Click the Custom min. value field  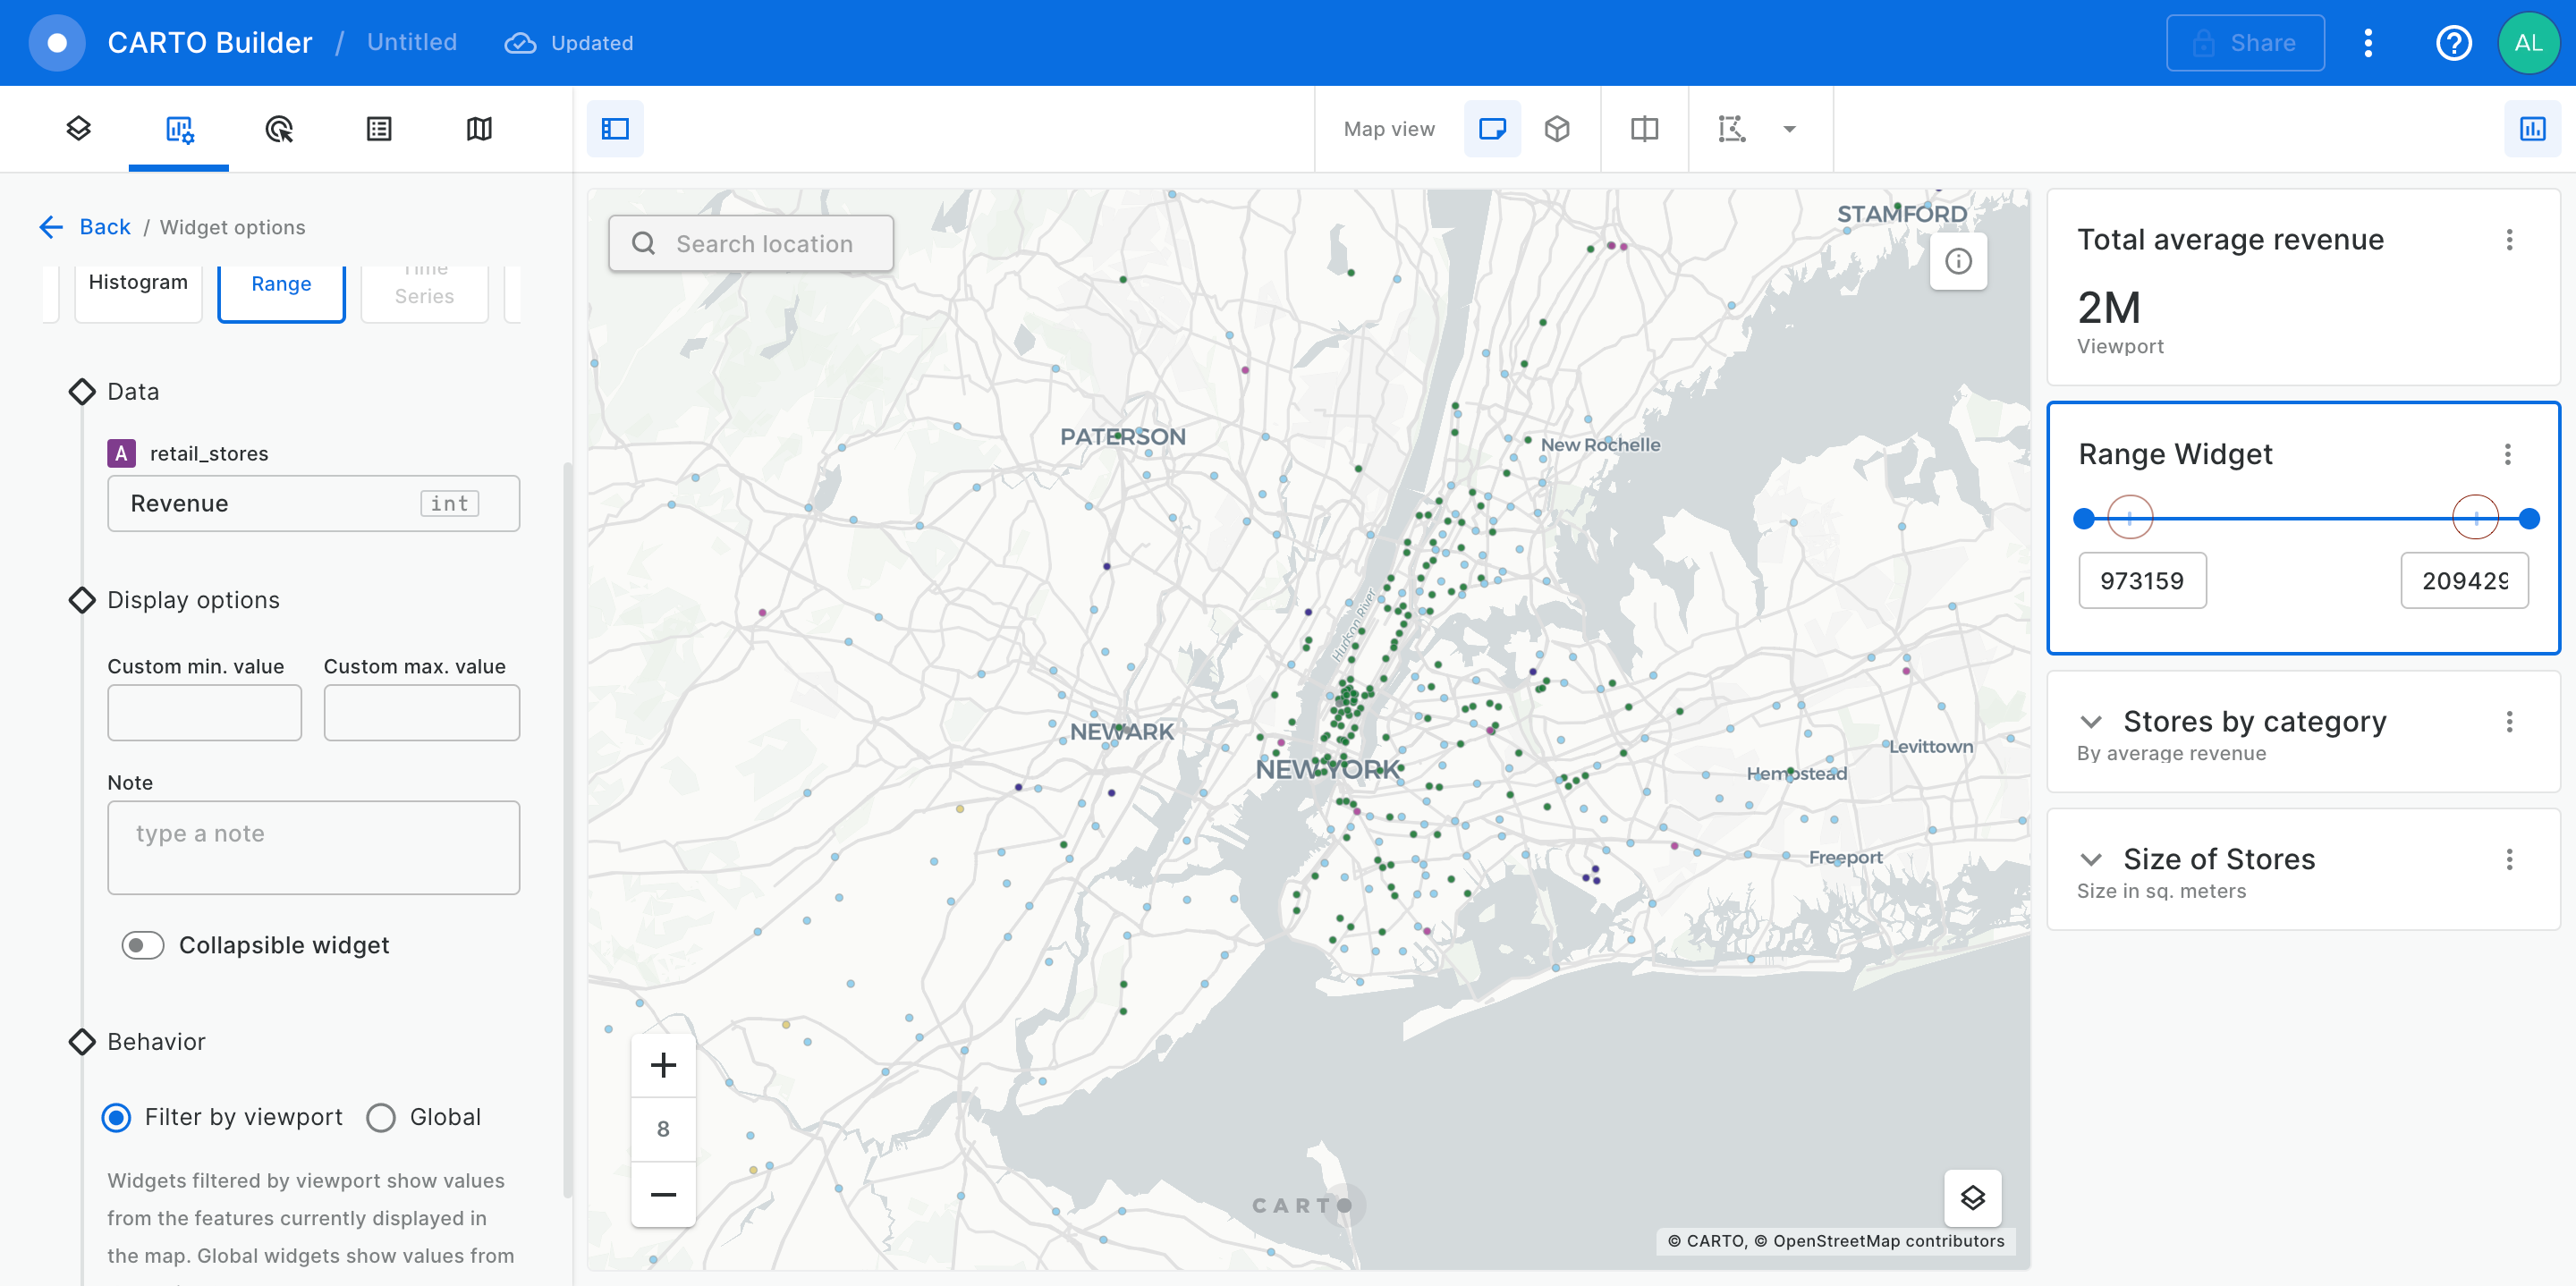coord(204,712)
